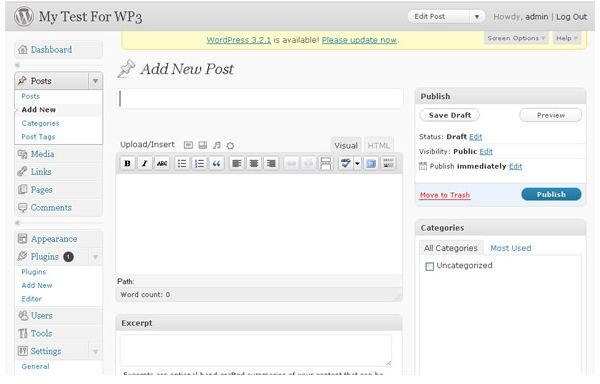600x384 pixels.
Task: Align text left
Action: (236, 163)
